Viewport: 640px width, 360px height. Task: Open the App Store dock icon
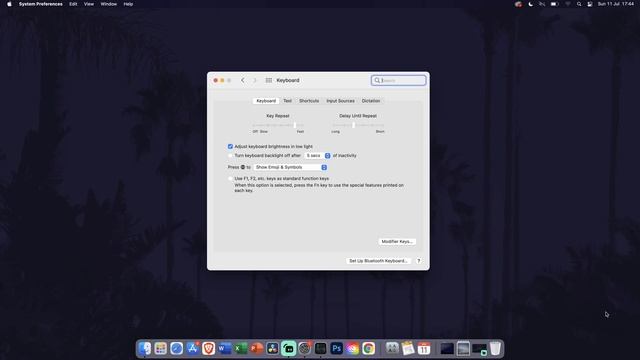tap(192, 349)
